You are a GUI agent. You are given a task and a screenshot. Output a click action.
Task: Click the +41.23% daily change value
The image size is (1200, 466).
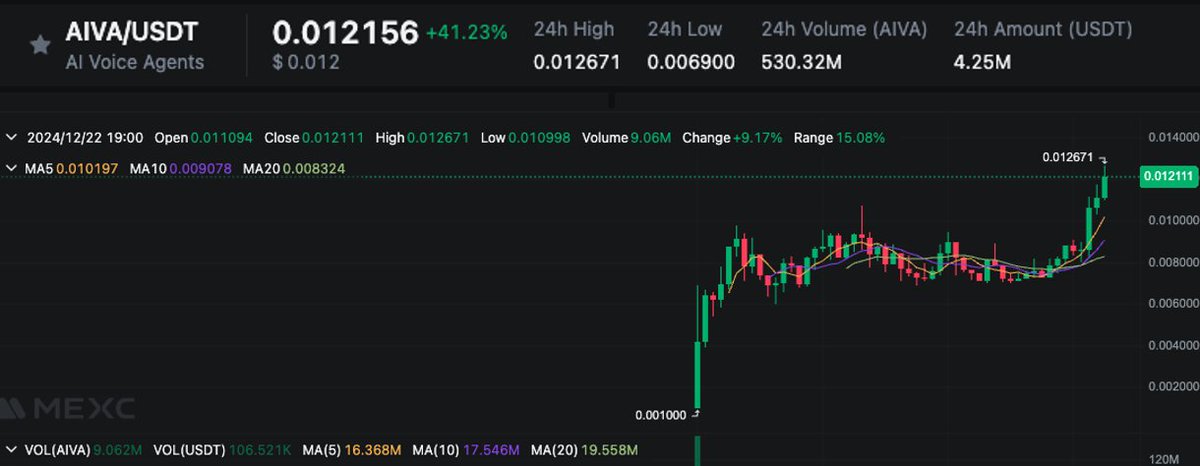click(x=467, y=32)
